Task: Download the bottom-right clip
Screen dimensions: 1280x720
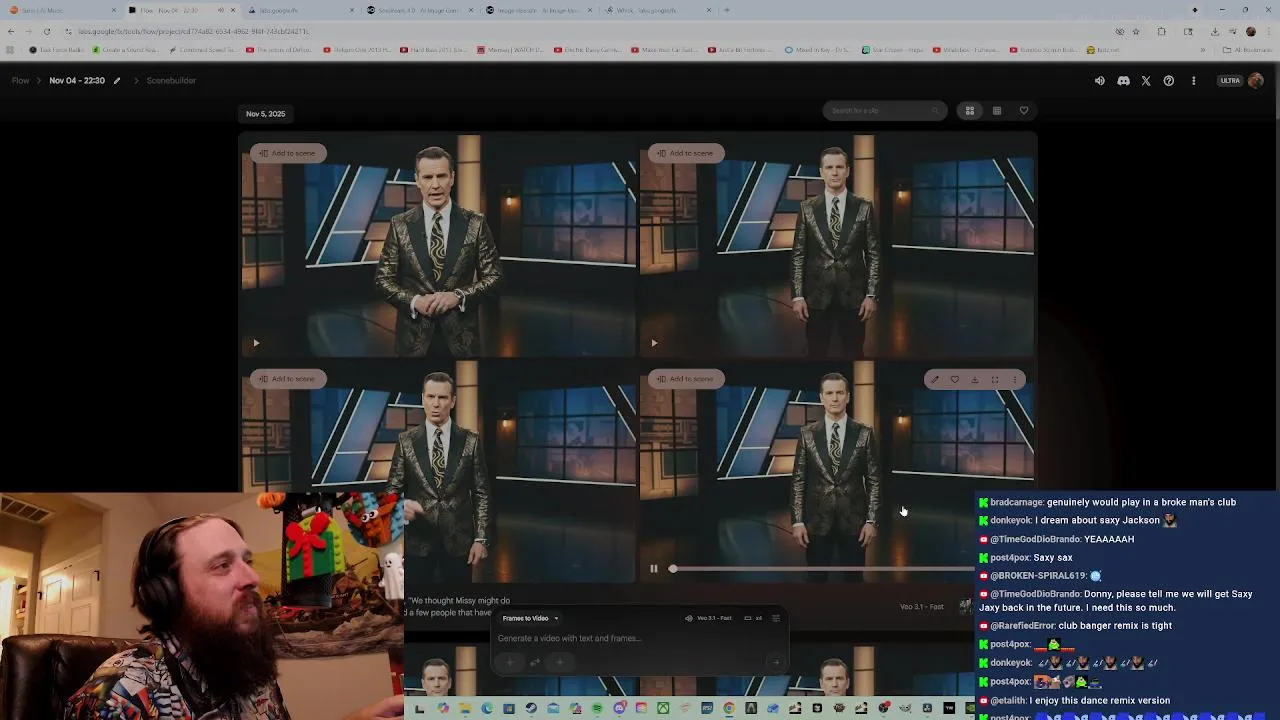Action: (975, 380)
